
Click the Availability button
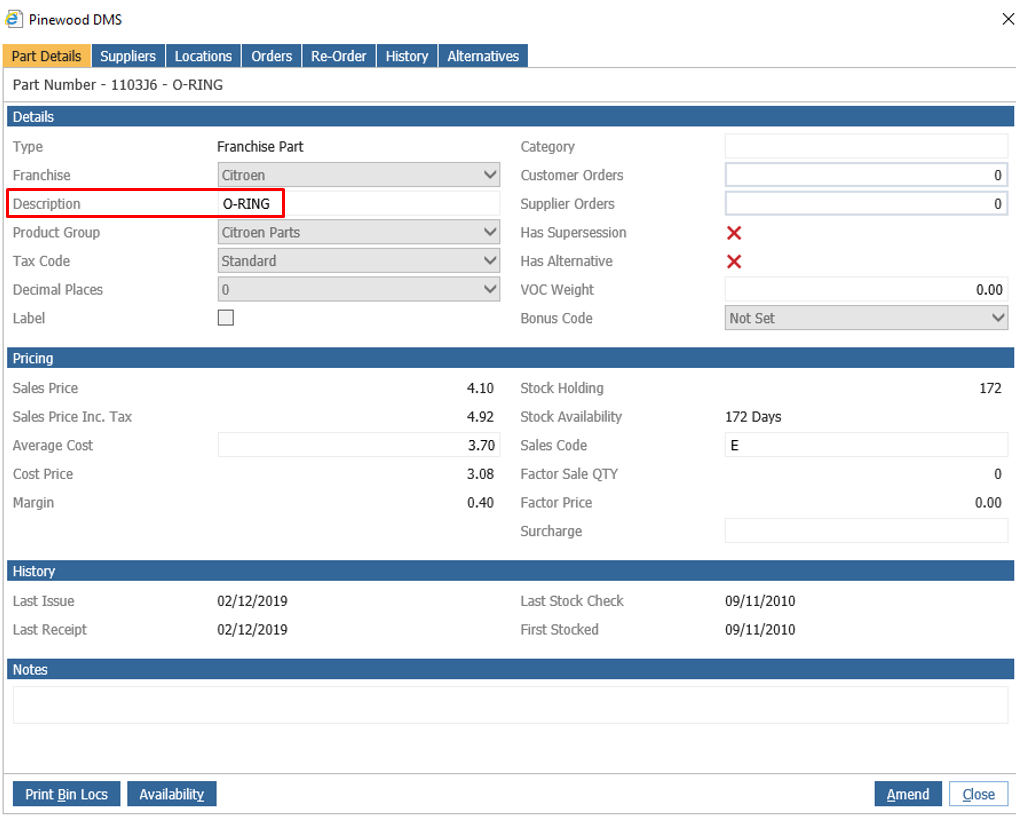(171, 793)
